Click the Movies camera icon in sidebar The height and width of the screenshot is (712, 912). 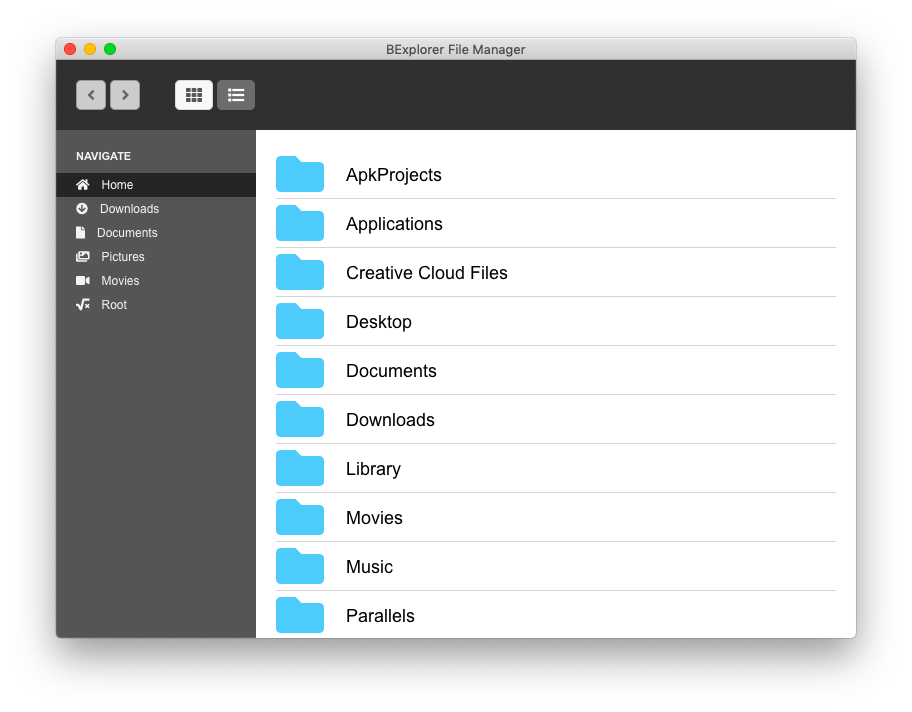point(83,280)
